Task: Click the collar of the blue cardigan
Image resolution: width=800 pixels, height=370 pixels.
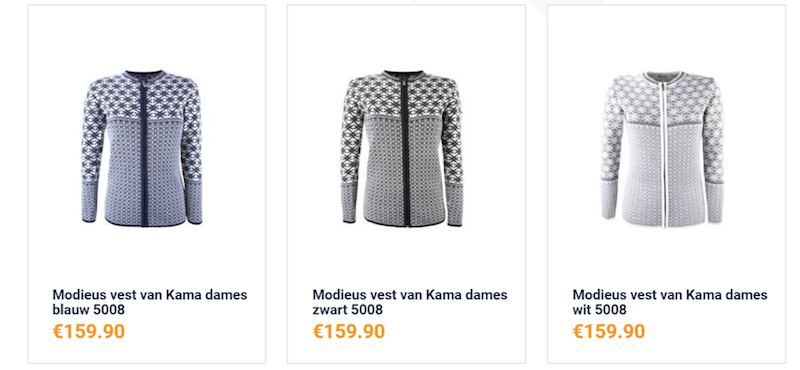Action: 143,75
